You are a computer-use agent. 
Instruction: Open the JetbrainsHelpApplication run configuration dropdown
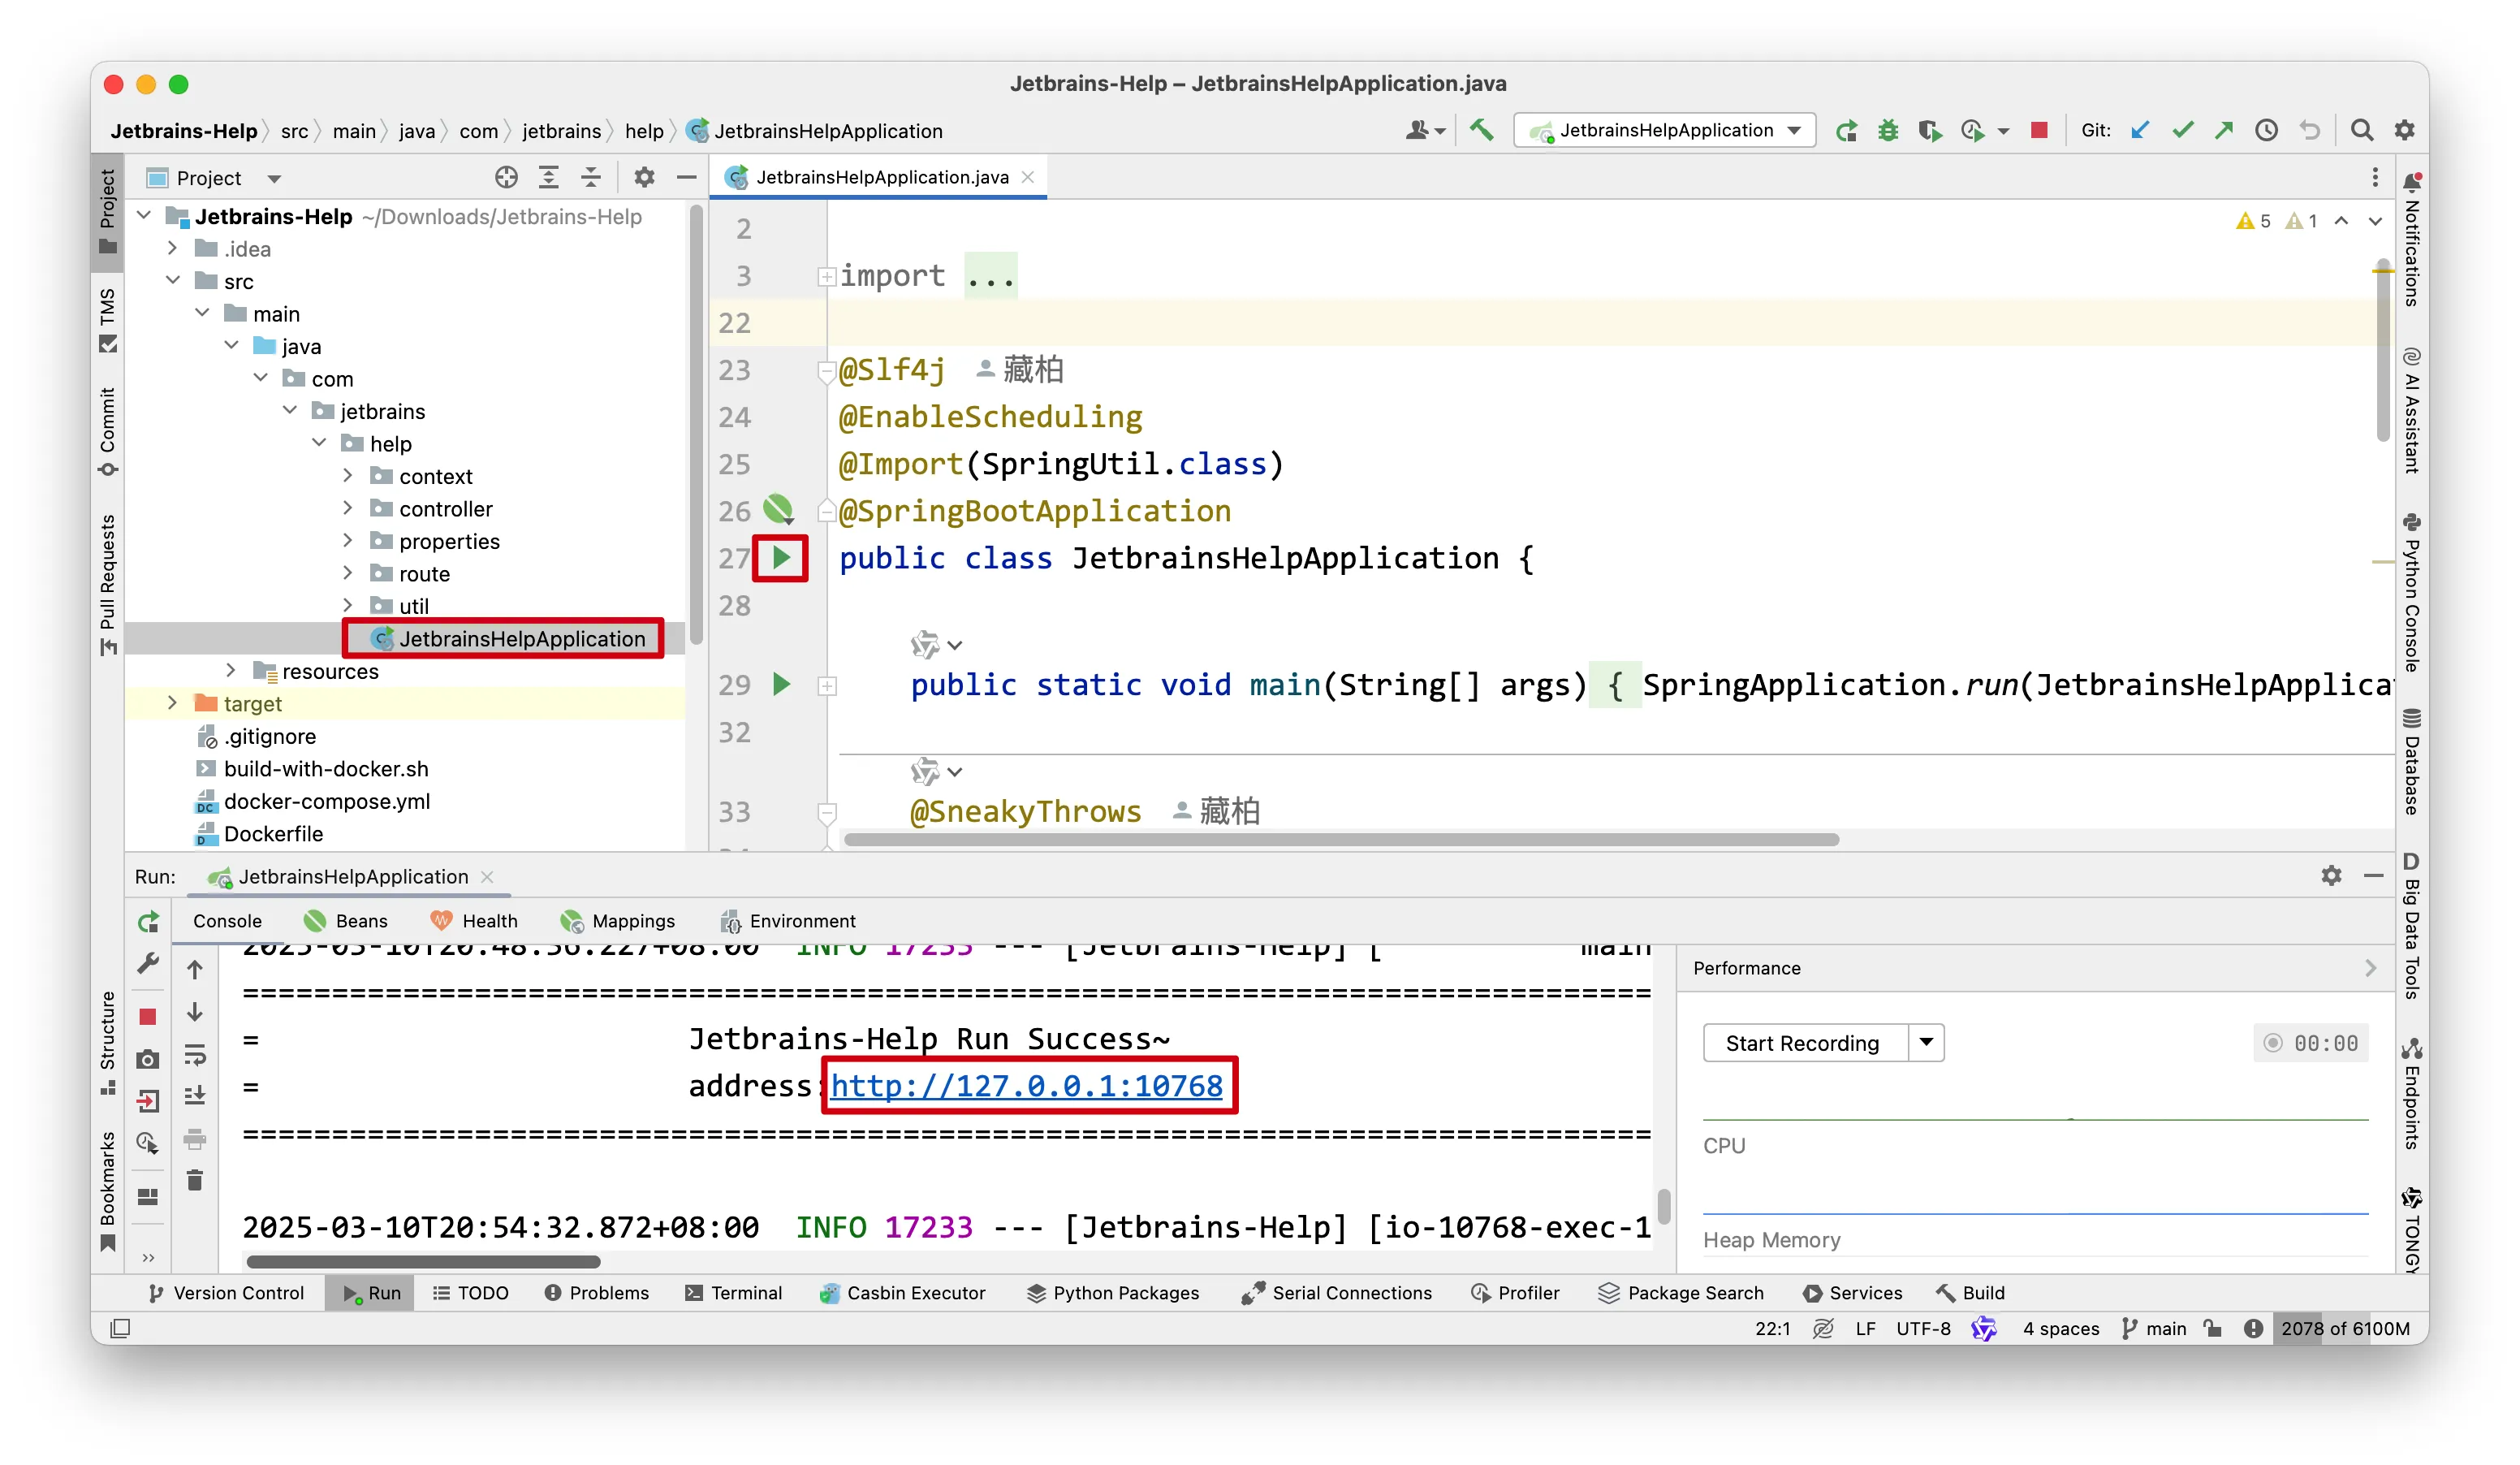click(x=1665, y=130)
